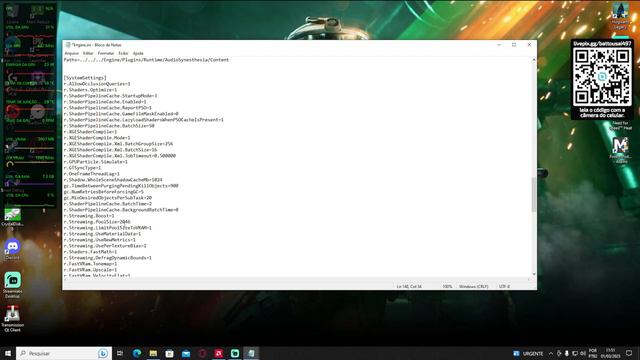This screenshot has height=360, width=640.
Task: Click line with GameFileMaskEnabled=0
Action: [x=121, y=114]
